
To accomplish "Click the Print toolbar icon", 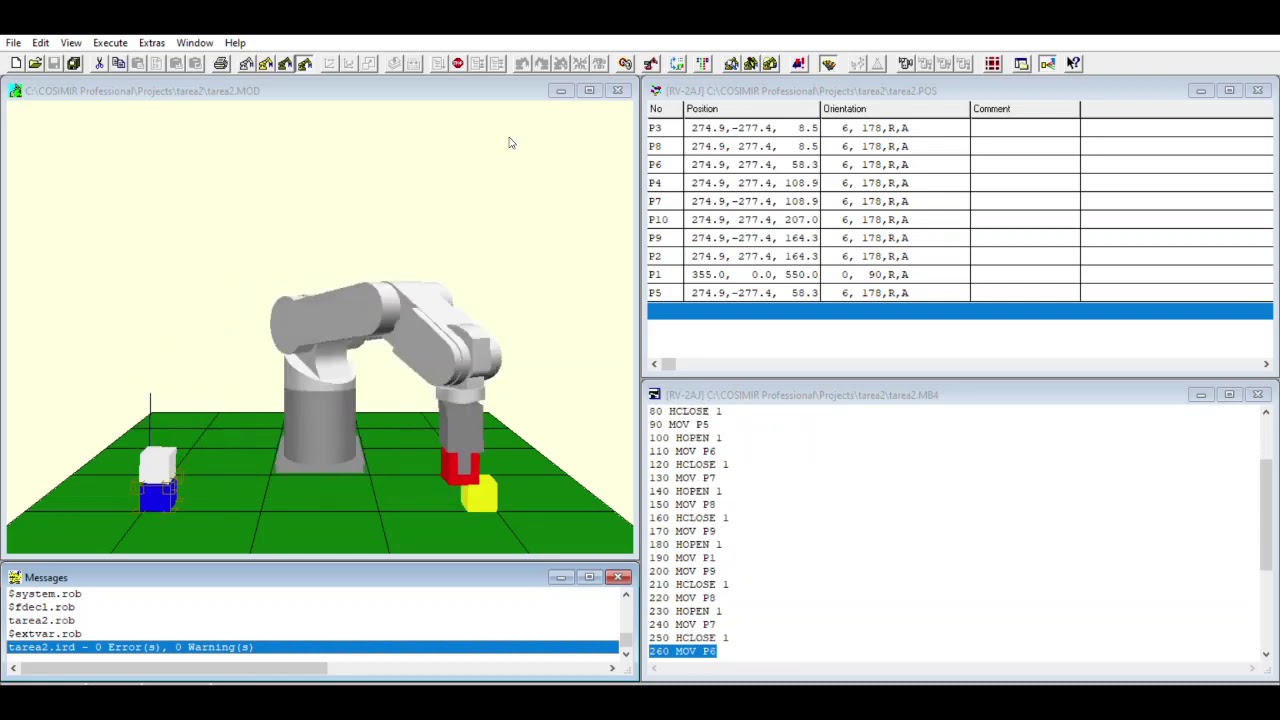I will pyautogui.click(x=221, y=64).
